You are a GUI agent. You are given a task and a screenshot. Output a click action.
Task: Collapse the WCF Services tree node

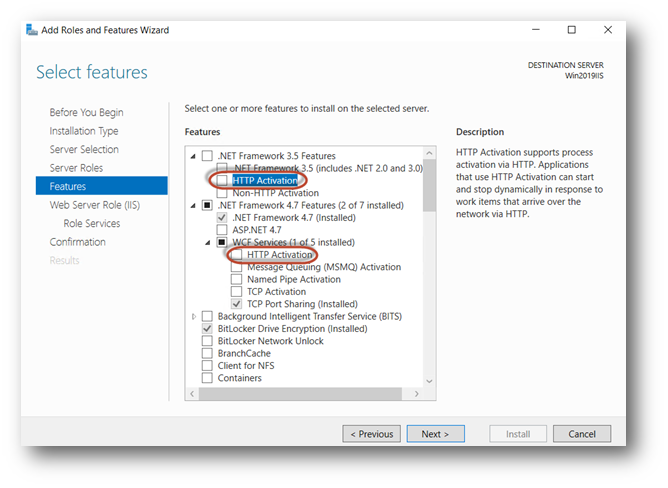(x=208, y=243)
